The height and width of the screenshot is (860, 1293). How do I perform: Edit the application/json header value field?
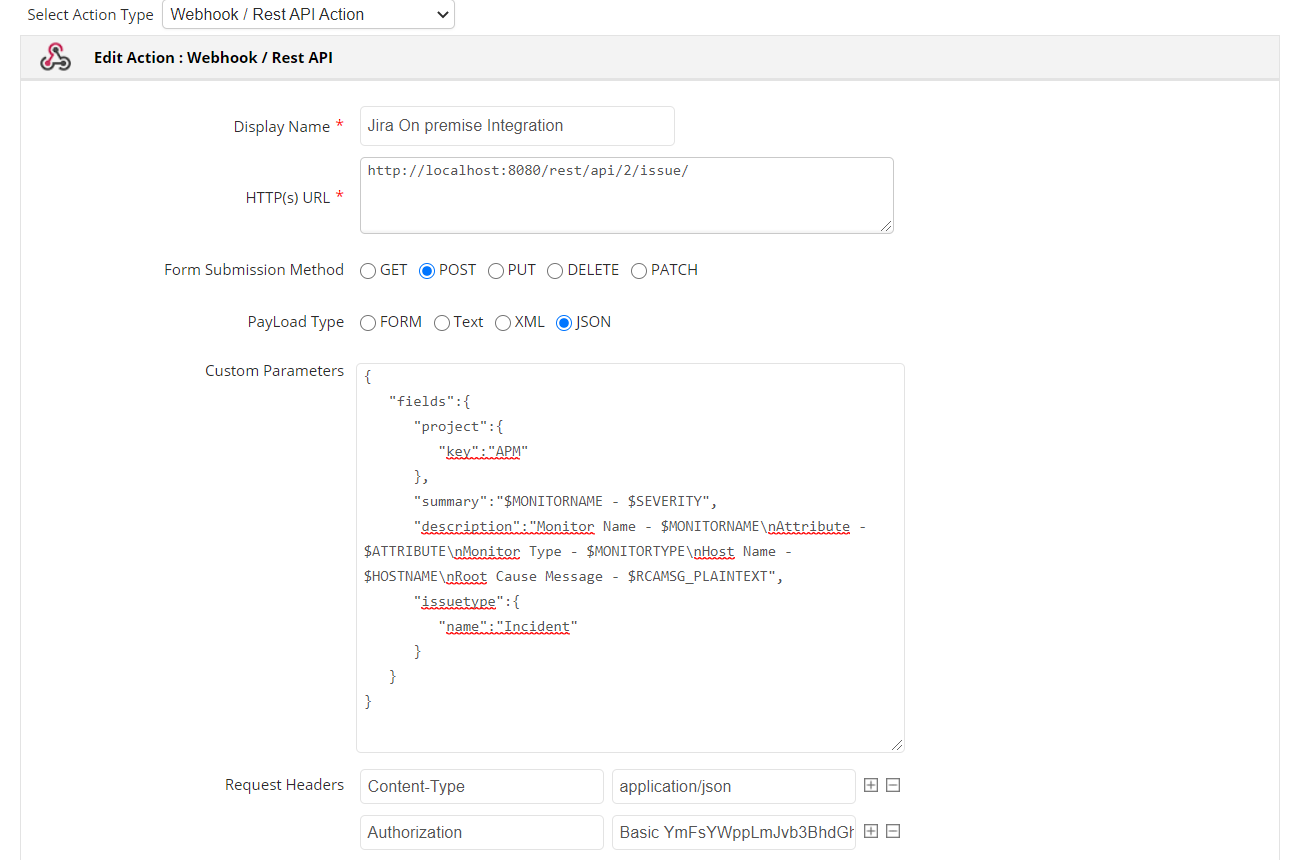click(x=733, y=786)
